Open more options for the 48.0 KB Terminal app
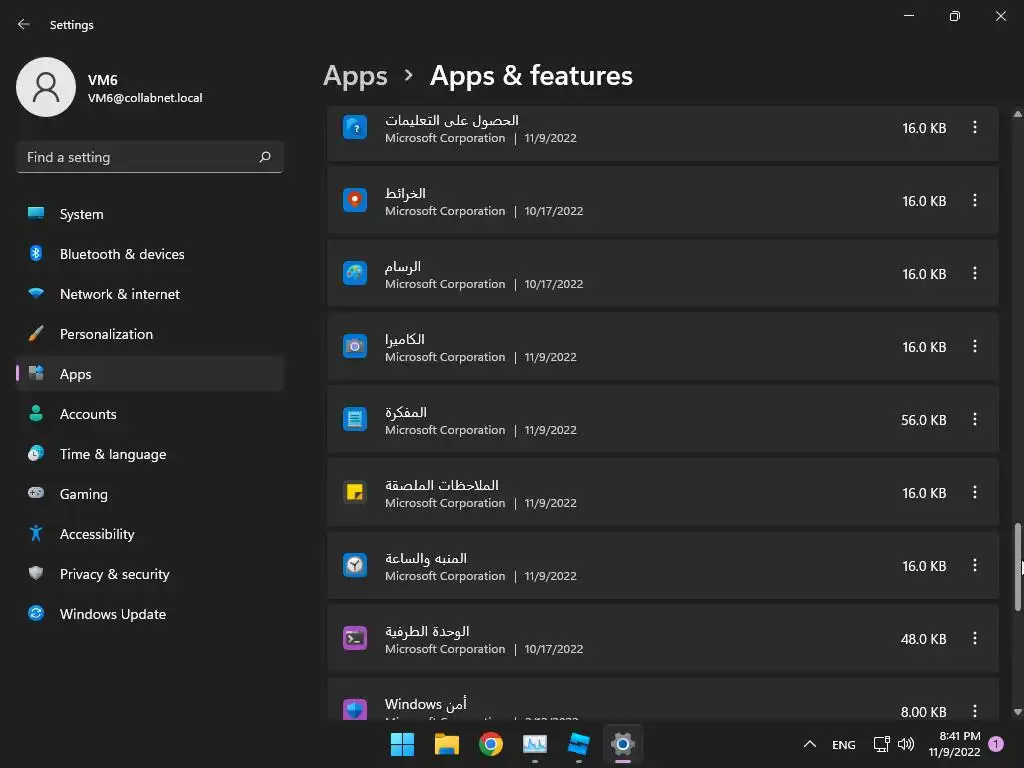The image size is (1024, 768). pyautogui.click(x=974, y=639)
